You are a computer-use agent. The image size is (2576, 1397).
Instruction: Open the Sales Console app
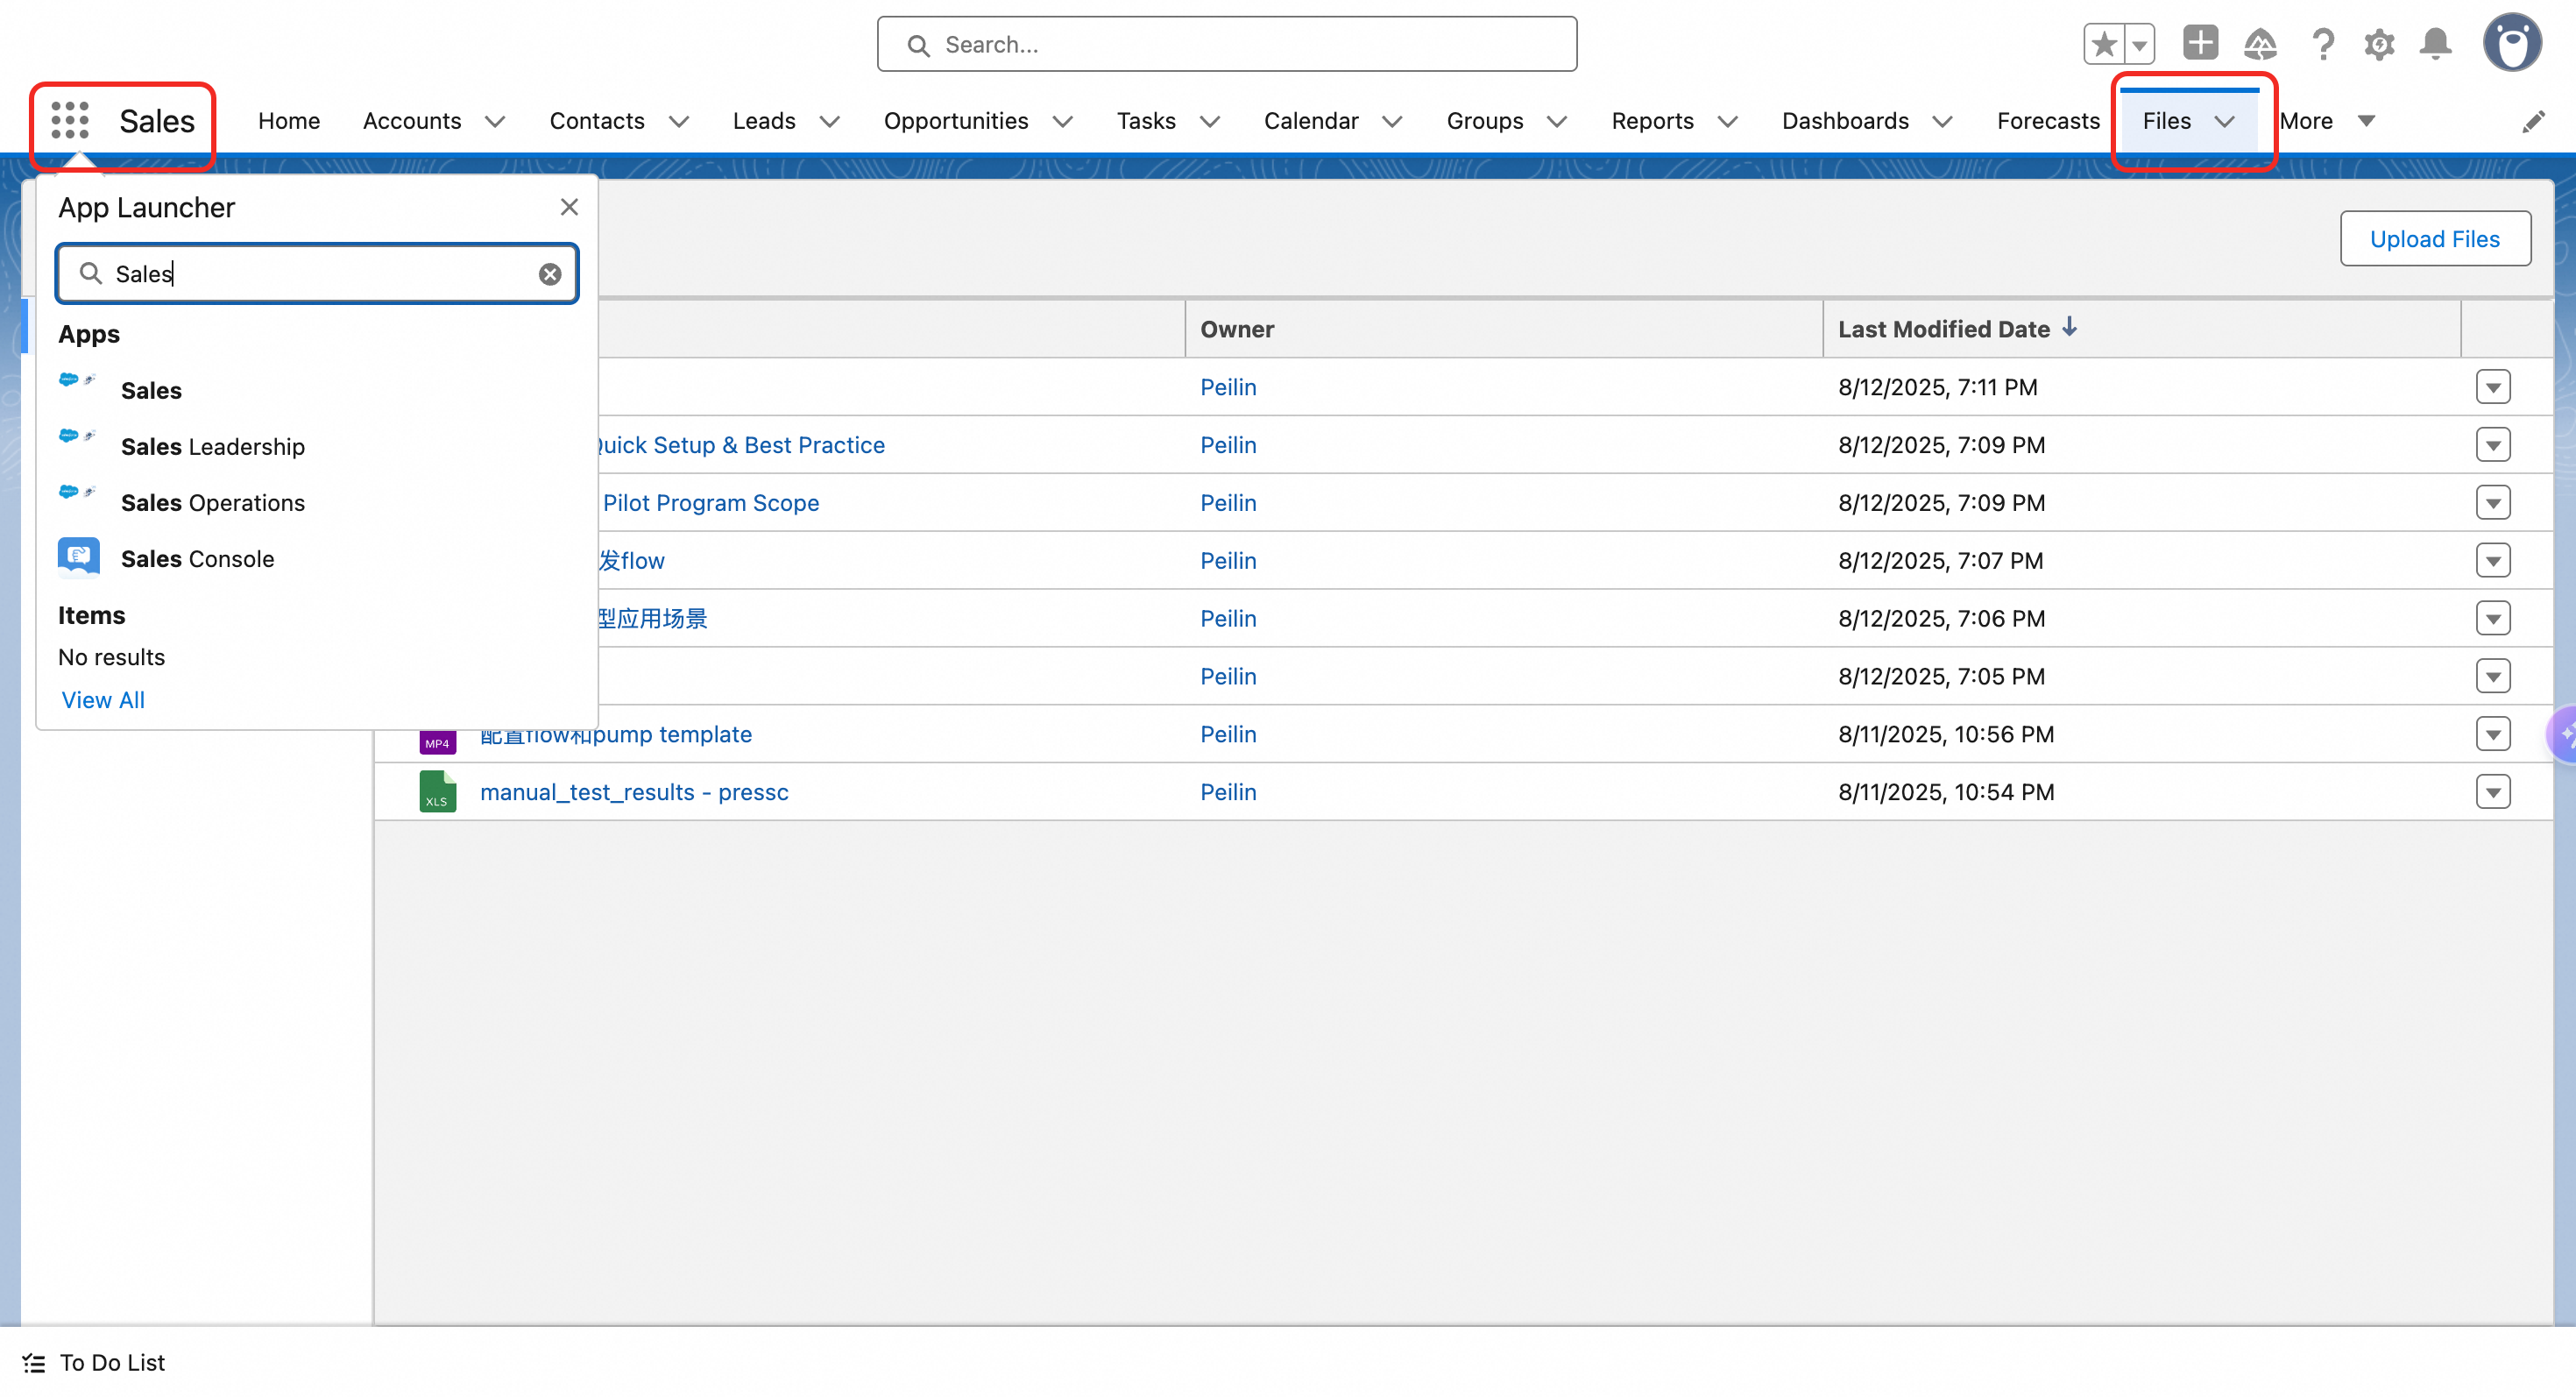point(197,558)
